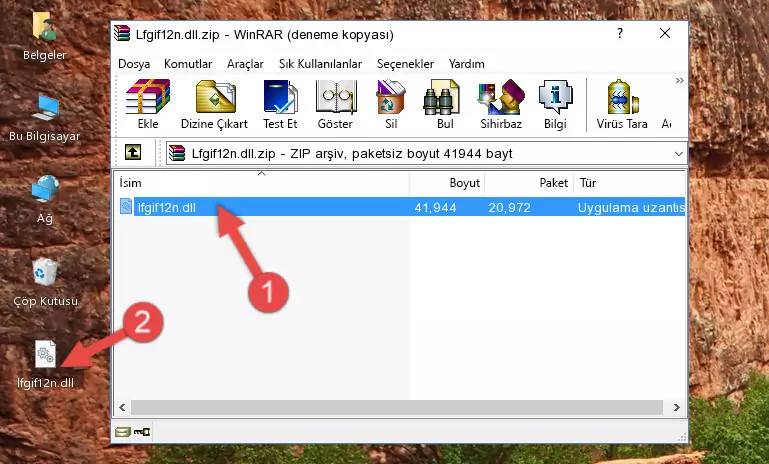This screenshot has height=464, width=769.
Task: Select the Belgeler desktop folder
Action: [x=44, y=36]
